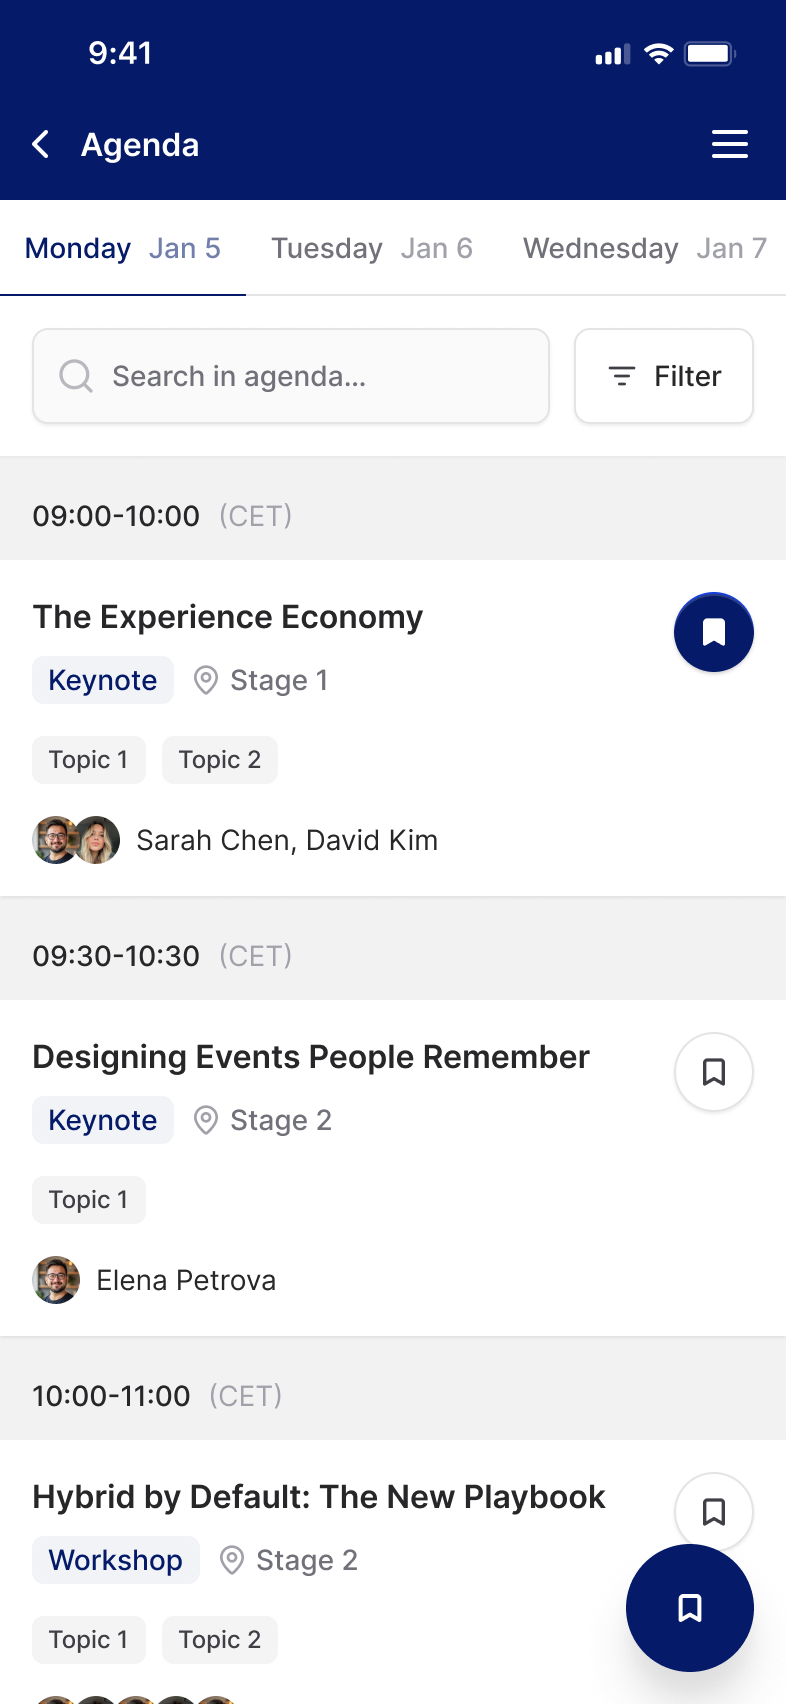786x1704 pixels.
Task: Open The Experience Economy session title
Action: pyautogui.click(x=228, y=617)
